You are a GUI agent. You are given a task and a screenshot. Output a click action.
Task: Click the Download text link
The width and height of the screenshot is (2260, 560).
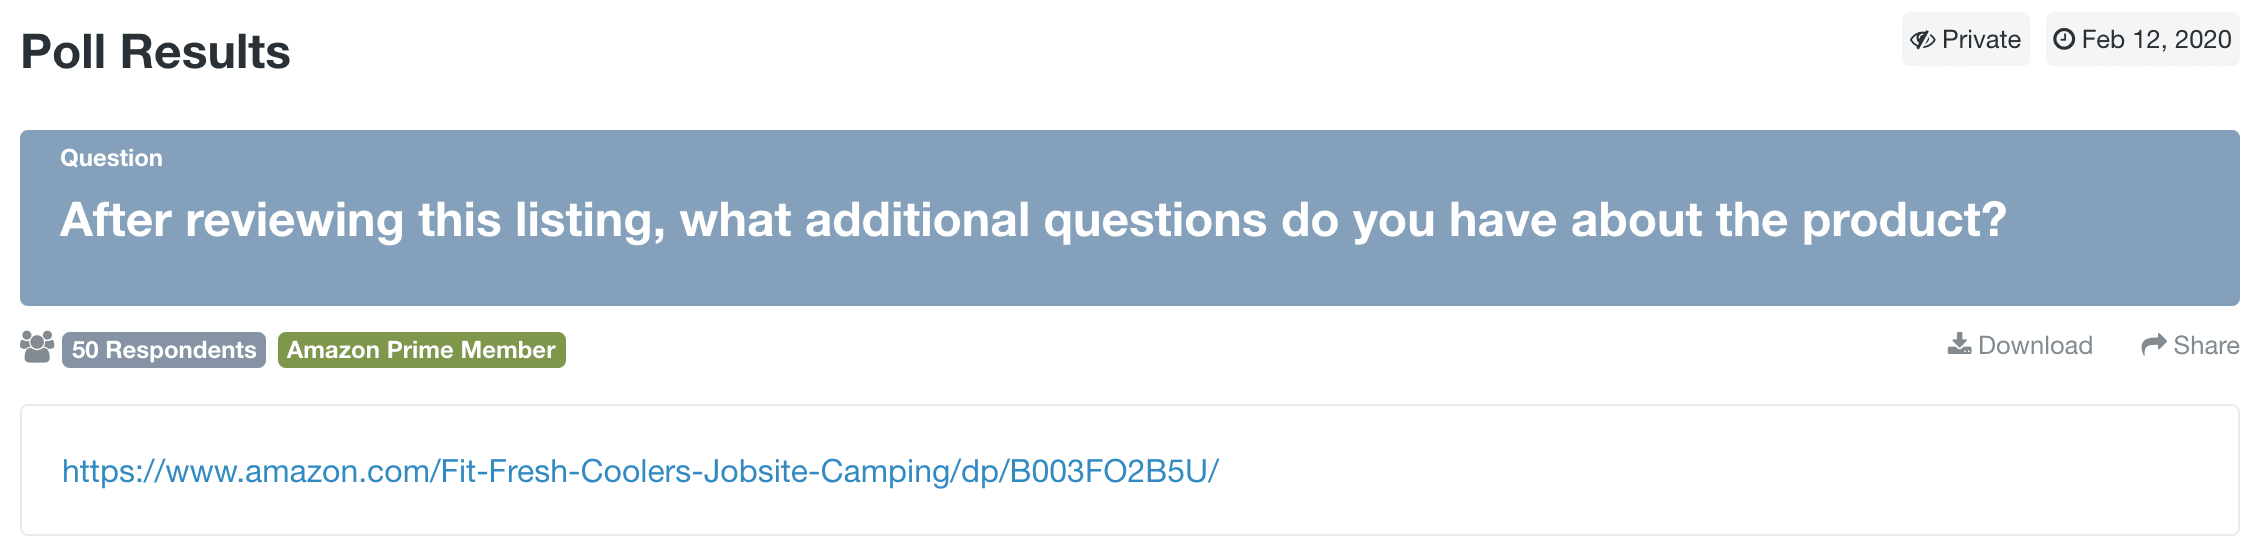pos(2035,346)
